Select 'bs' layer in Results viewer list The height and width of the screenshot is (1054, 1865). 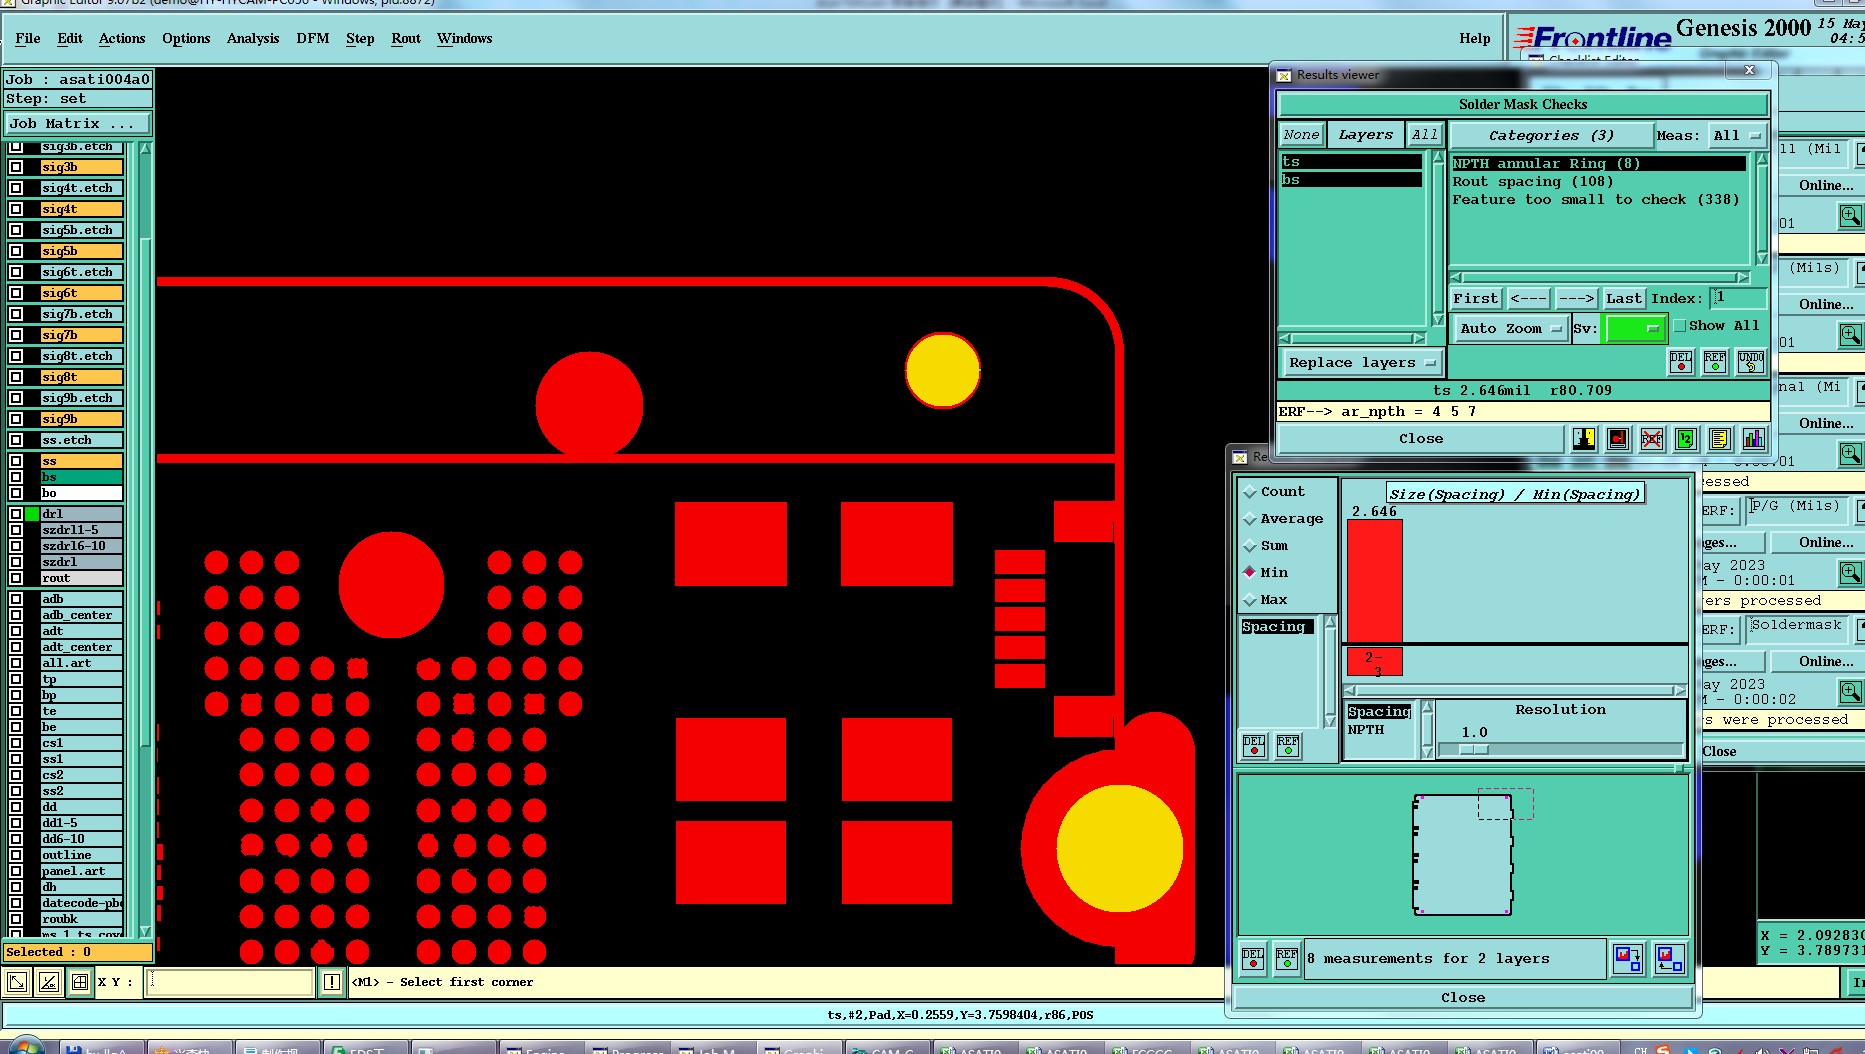1351,180
